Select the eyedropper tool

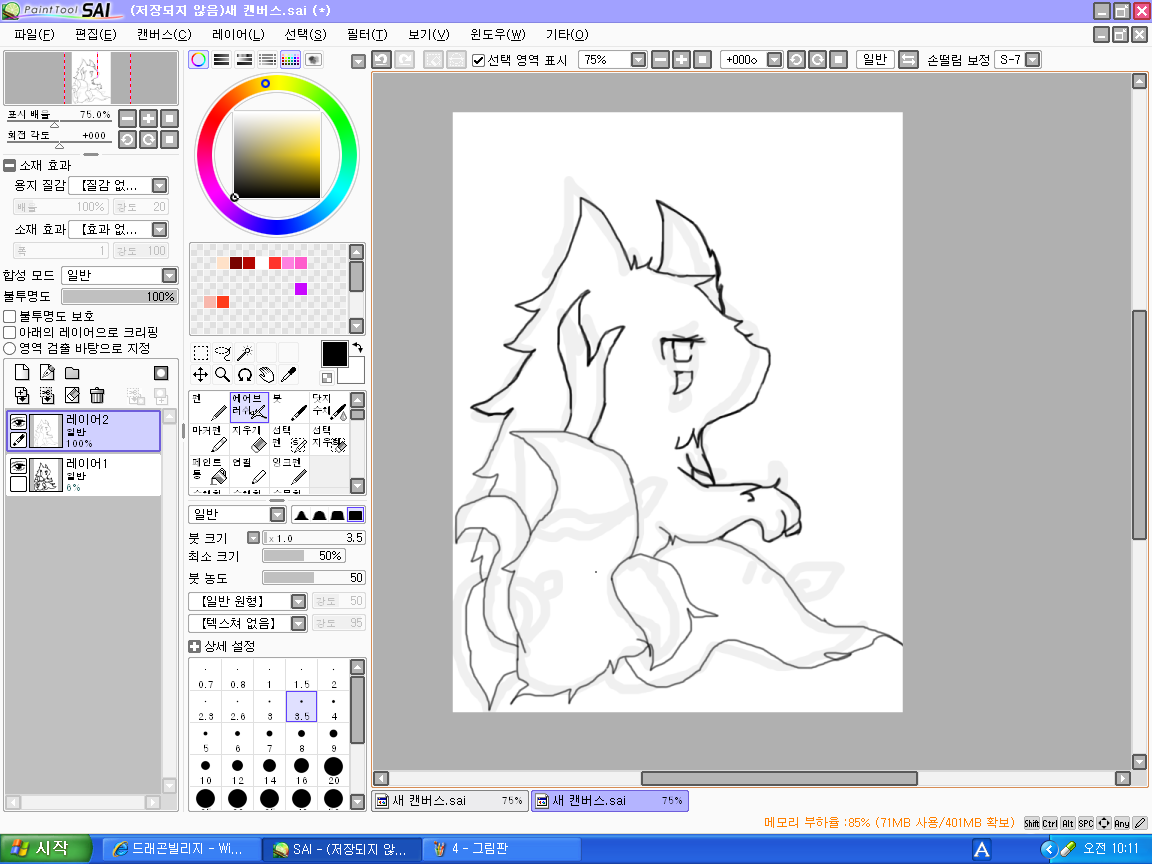pyautogui.click(x=289, y=374)
